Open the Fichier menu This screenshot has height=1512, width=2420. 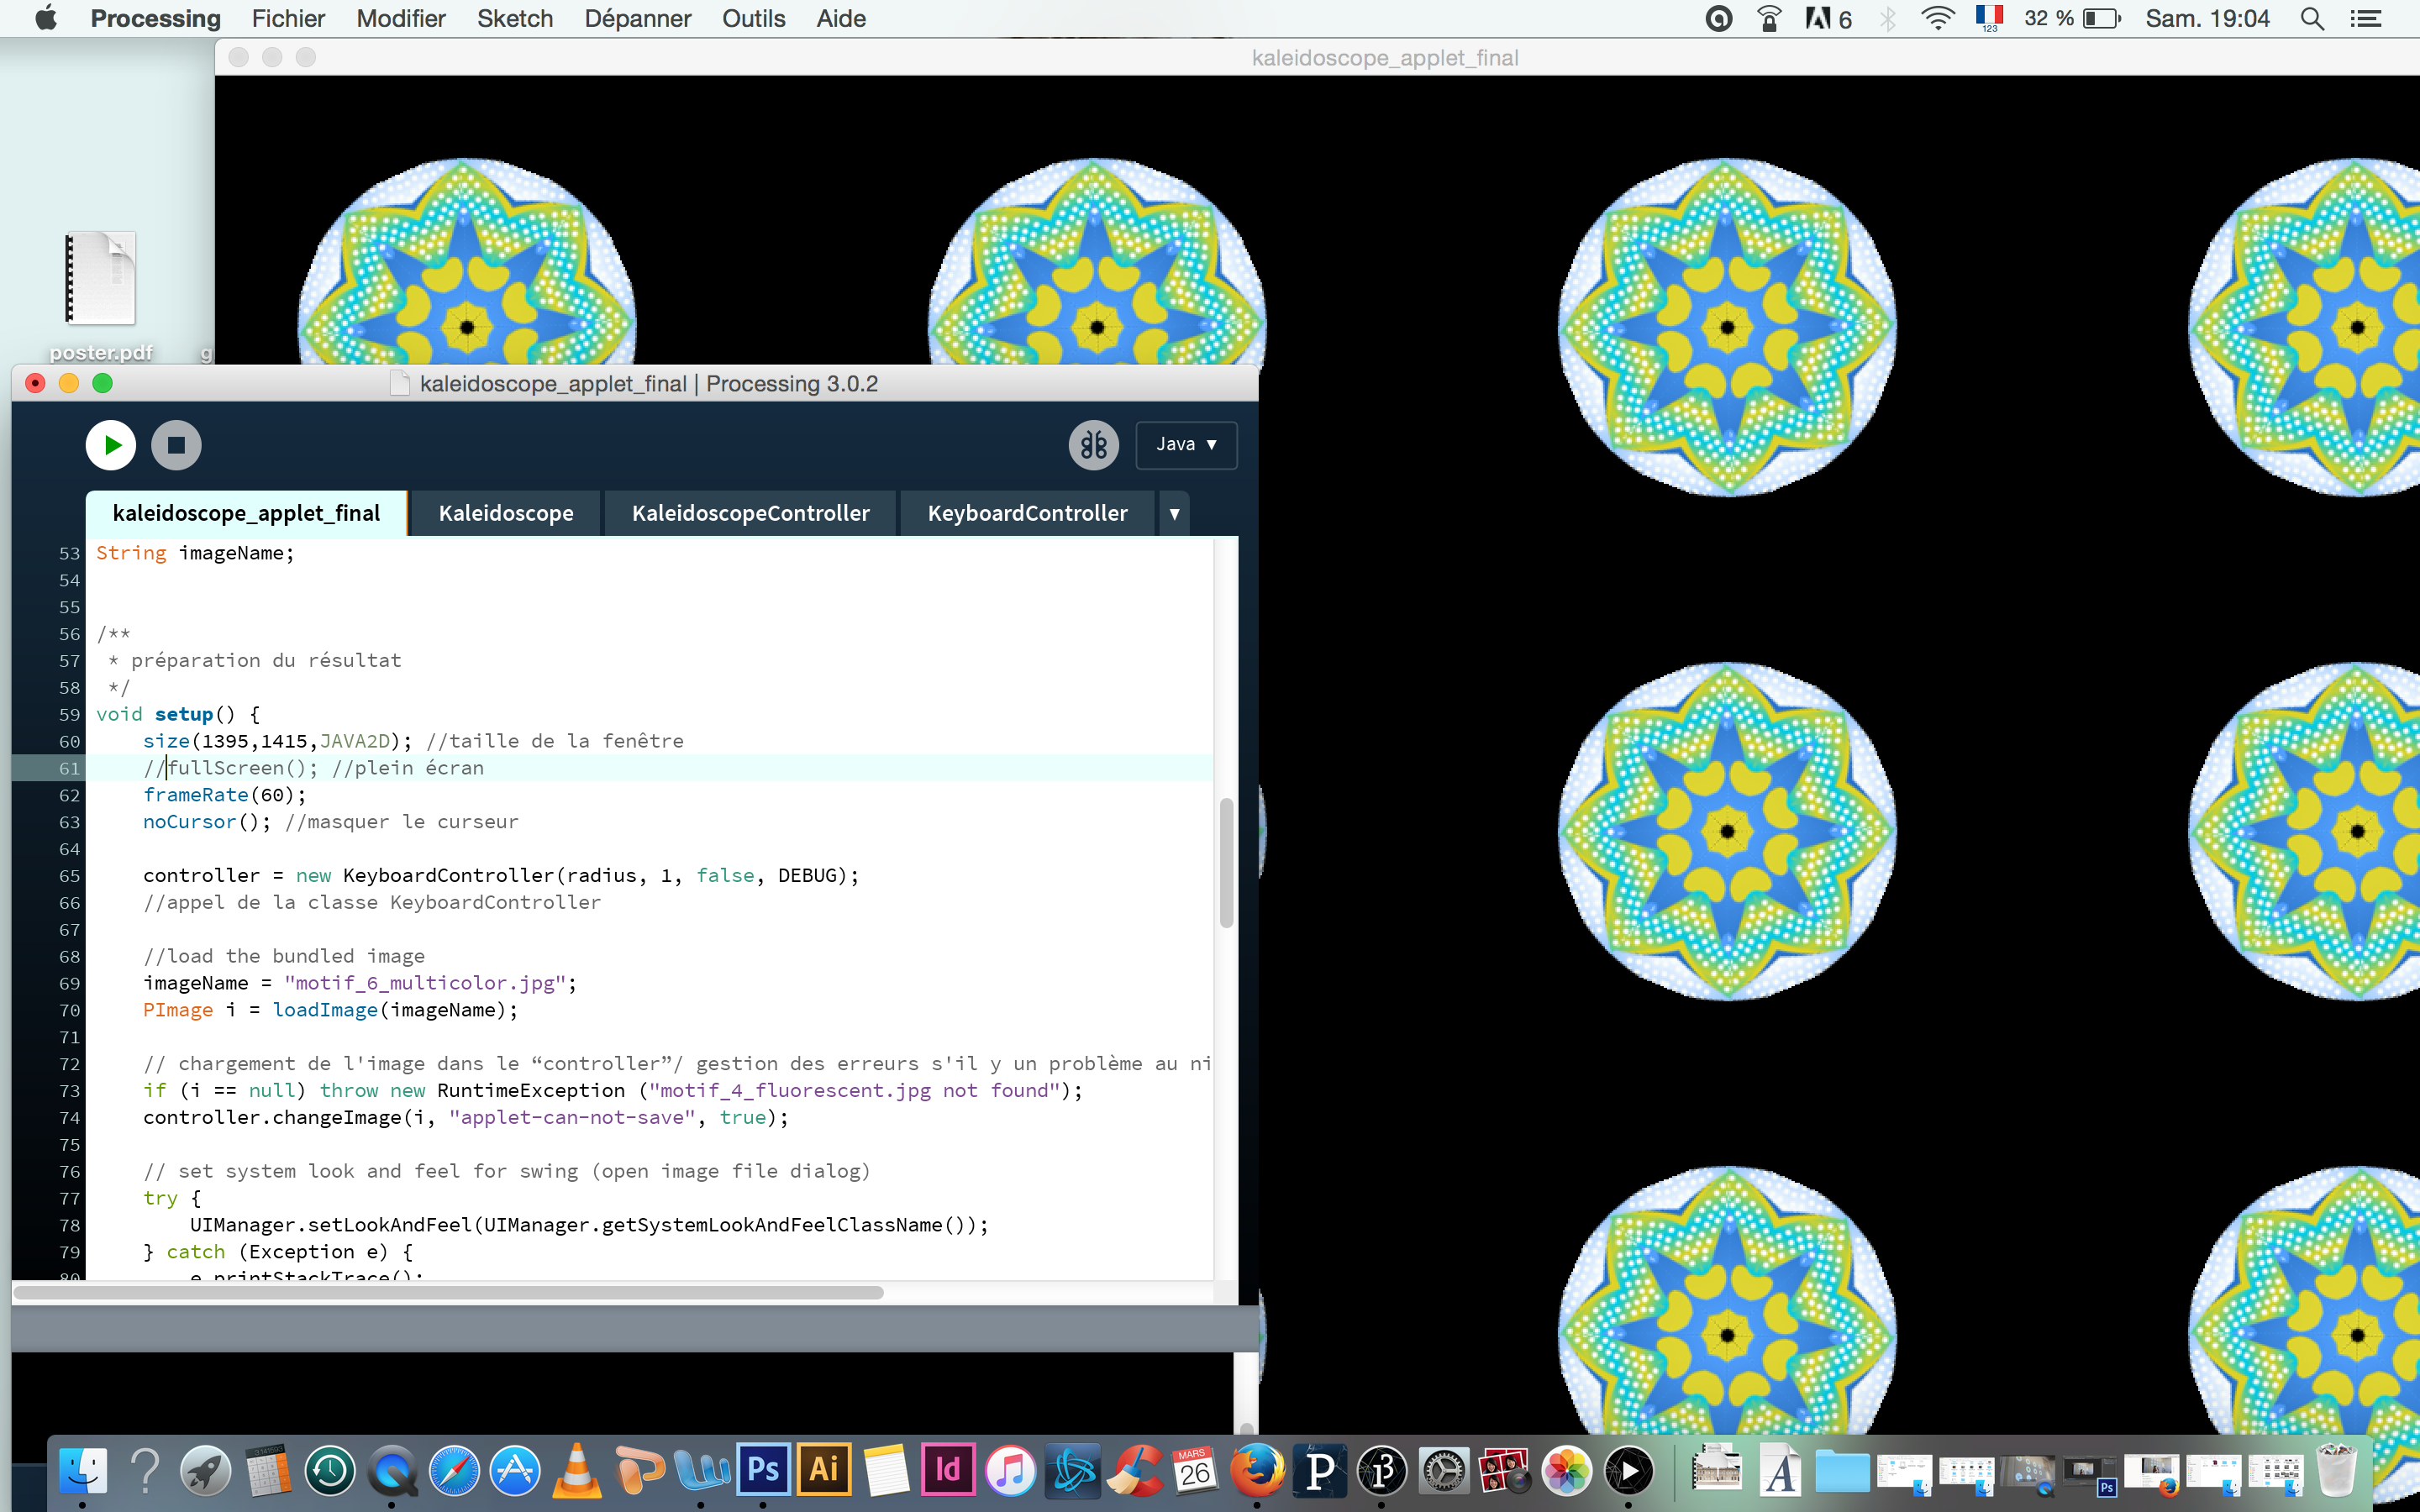[x=288, y=18]
